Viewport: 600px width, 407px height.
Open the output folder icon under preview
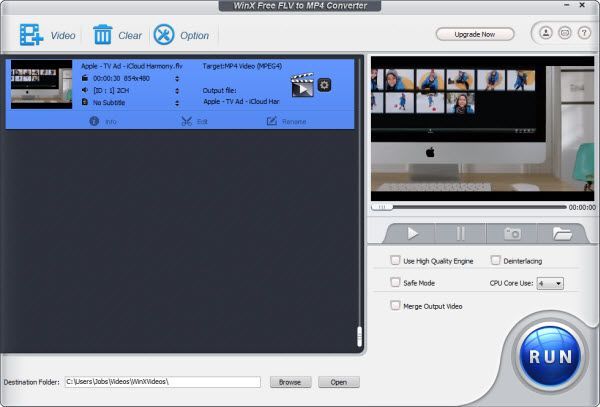(562, 233)
